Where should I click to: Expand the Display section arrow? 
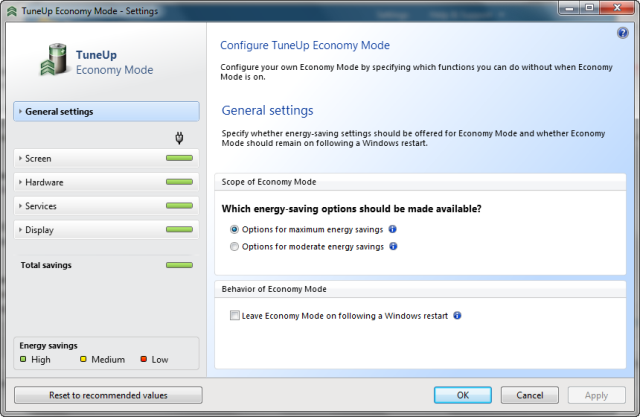(x=20, y=230)
